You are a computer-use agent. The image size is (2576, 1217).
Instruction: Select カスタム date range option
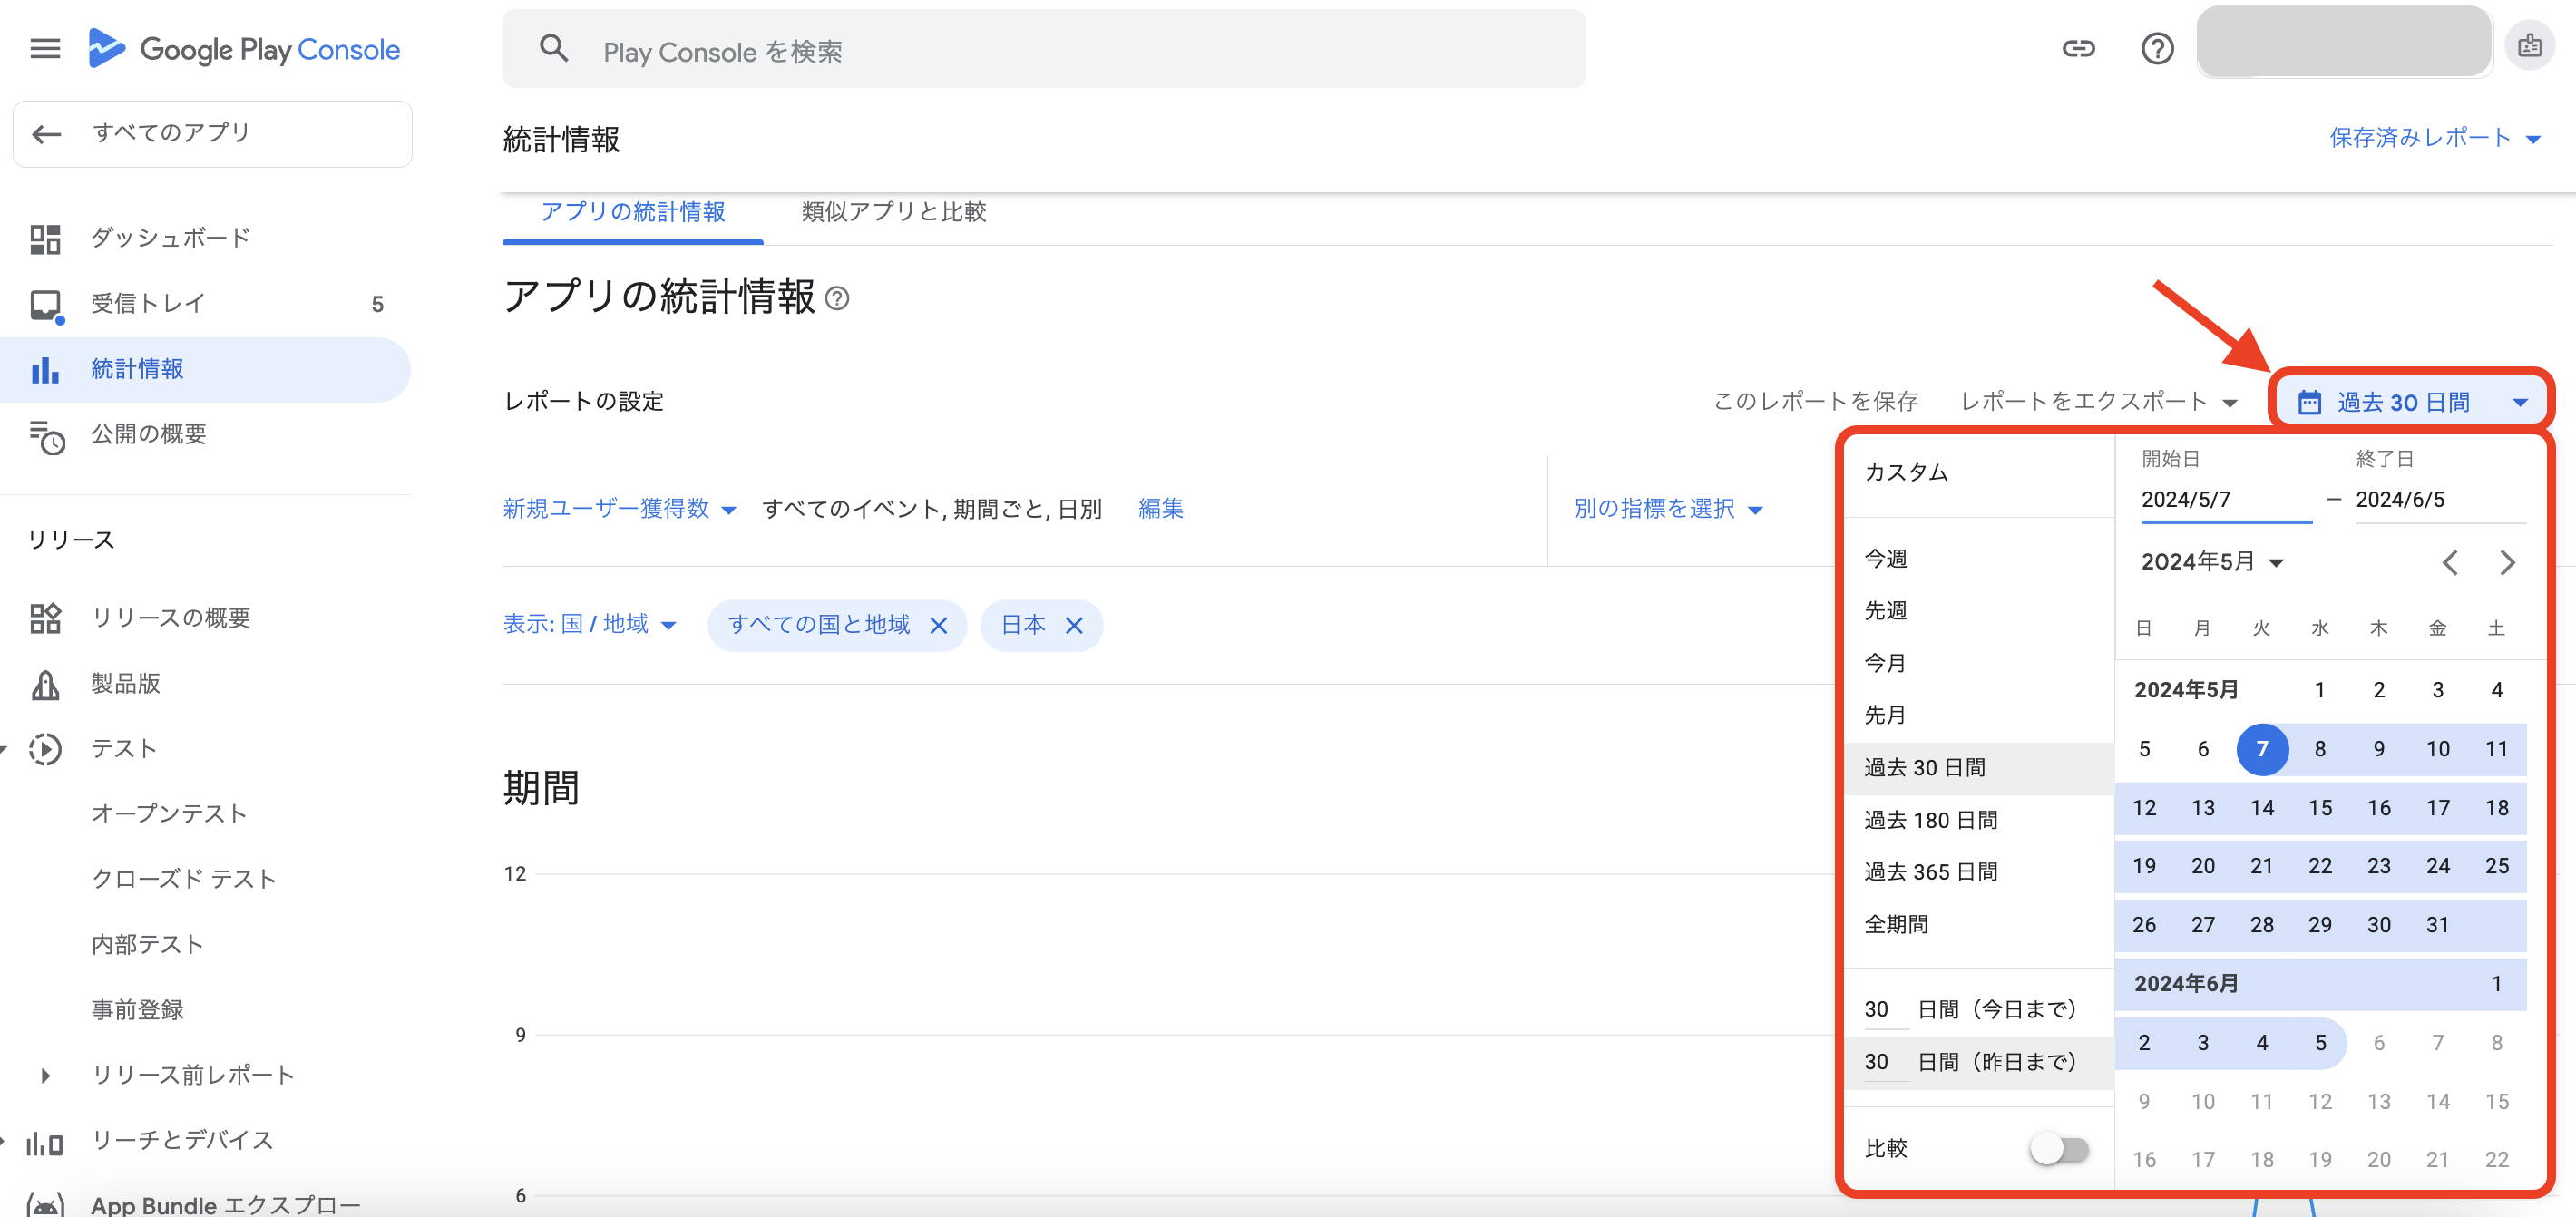pos(1978,473)
